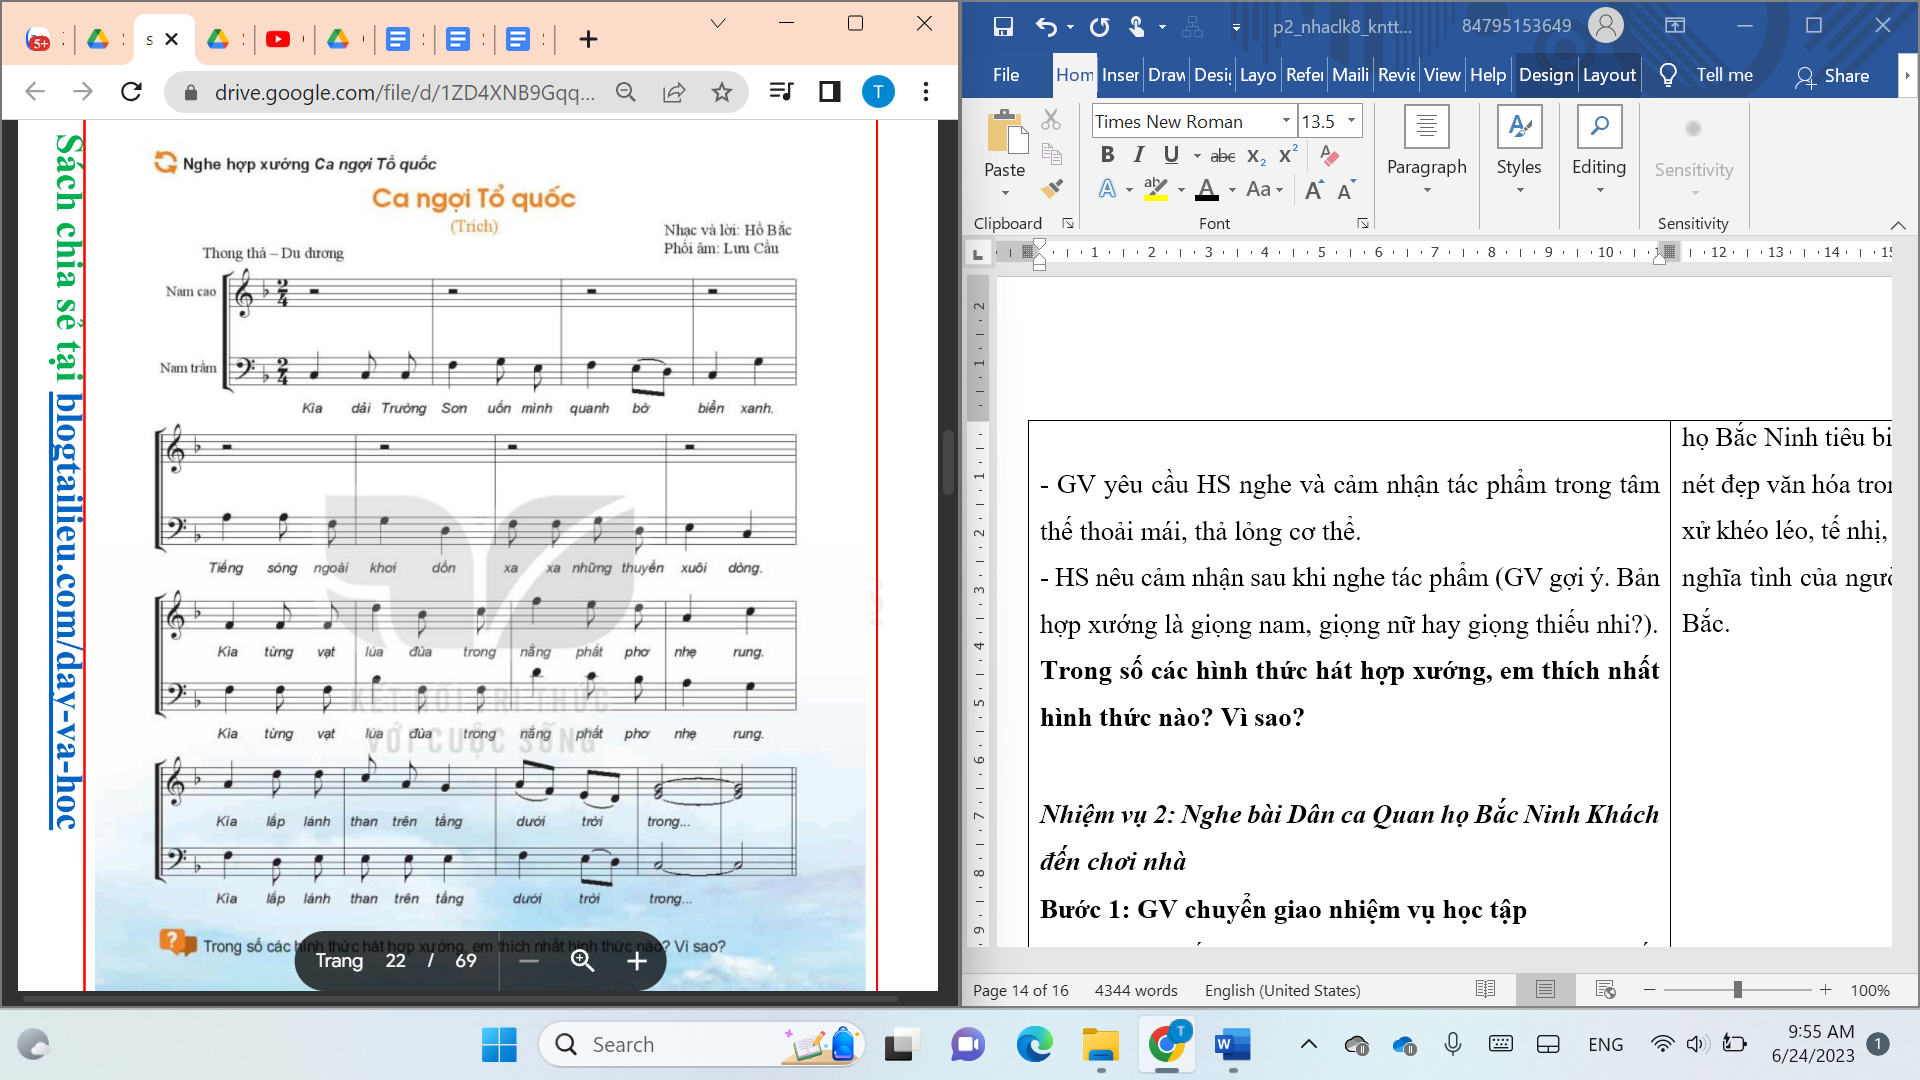The height and width of the screenshot is (1080, 1920).
Task: Toggle Superscript formatting
Action: (x=1288, y=155)
